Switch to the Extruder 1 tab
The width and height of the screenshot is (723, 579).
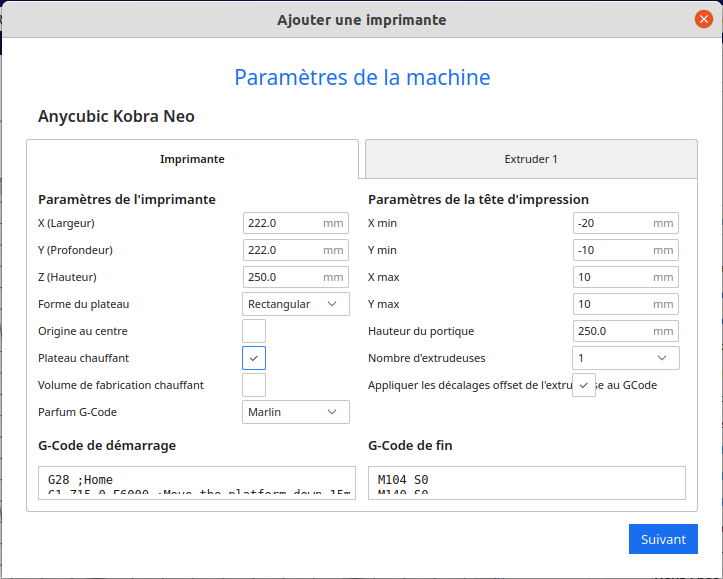(x=531, y=159)
